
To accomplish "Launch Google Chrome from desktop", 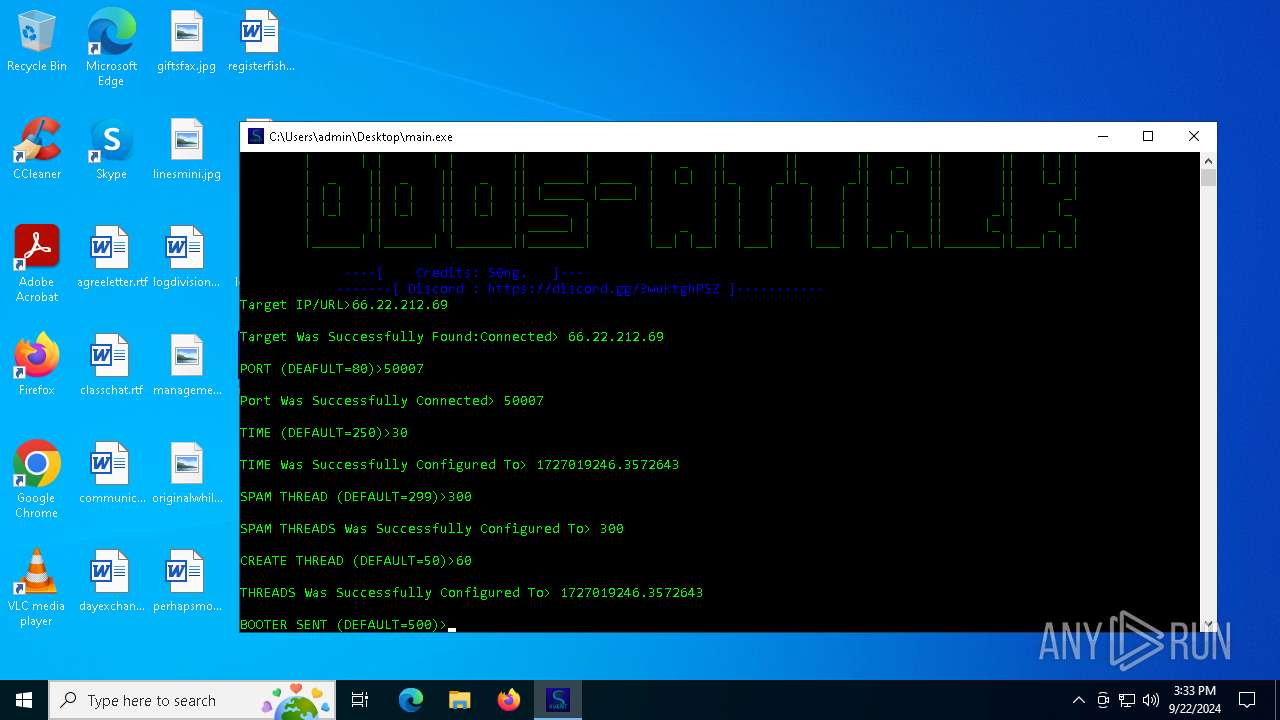I will 37,479.
